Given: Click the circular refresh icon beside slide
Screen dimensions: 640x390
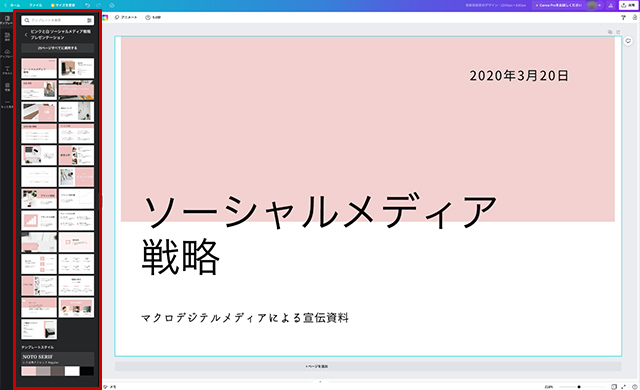Looking at the screenshot, I should click(x=628, y=40).
